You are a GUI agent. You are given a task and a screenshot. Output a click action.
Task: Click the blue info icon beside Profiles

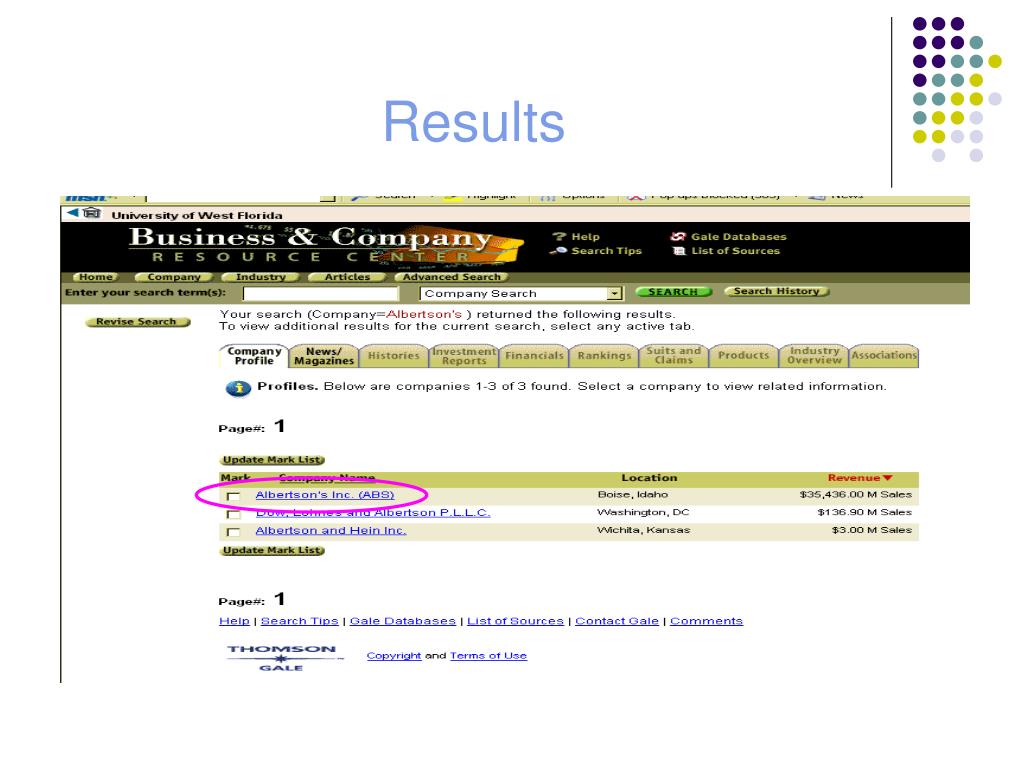tap(238, 389)
